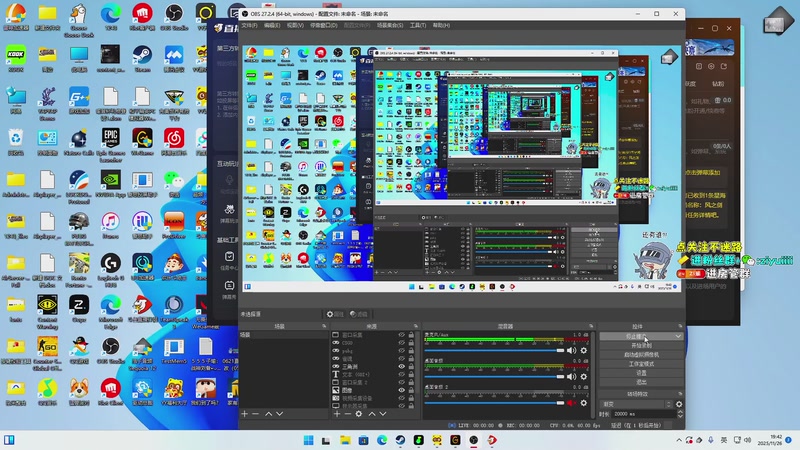
Task: Mute the 麦克风/Aux channel
Action: (x=571, y=351)
